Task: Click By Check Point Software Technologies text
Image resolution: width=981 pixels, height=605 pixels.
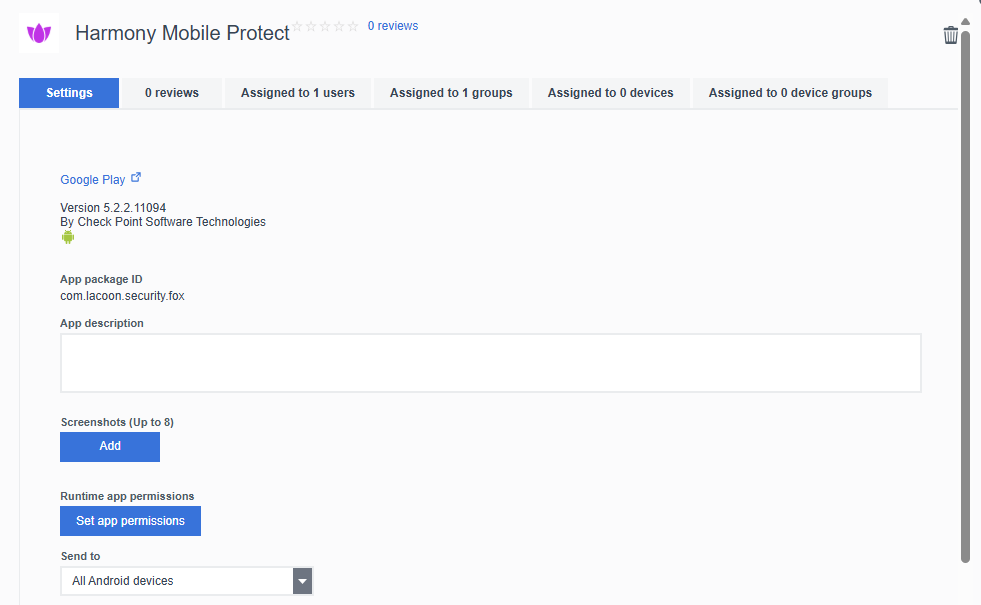Action: (x=163, y=222)
